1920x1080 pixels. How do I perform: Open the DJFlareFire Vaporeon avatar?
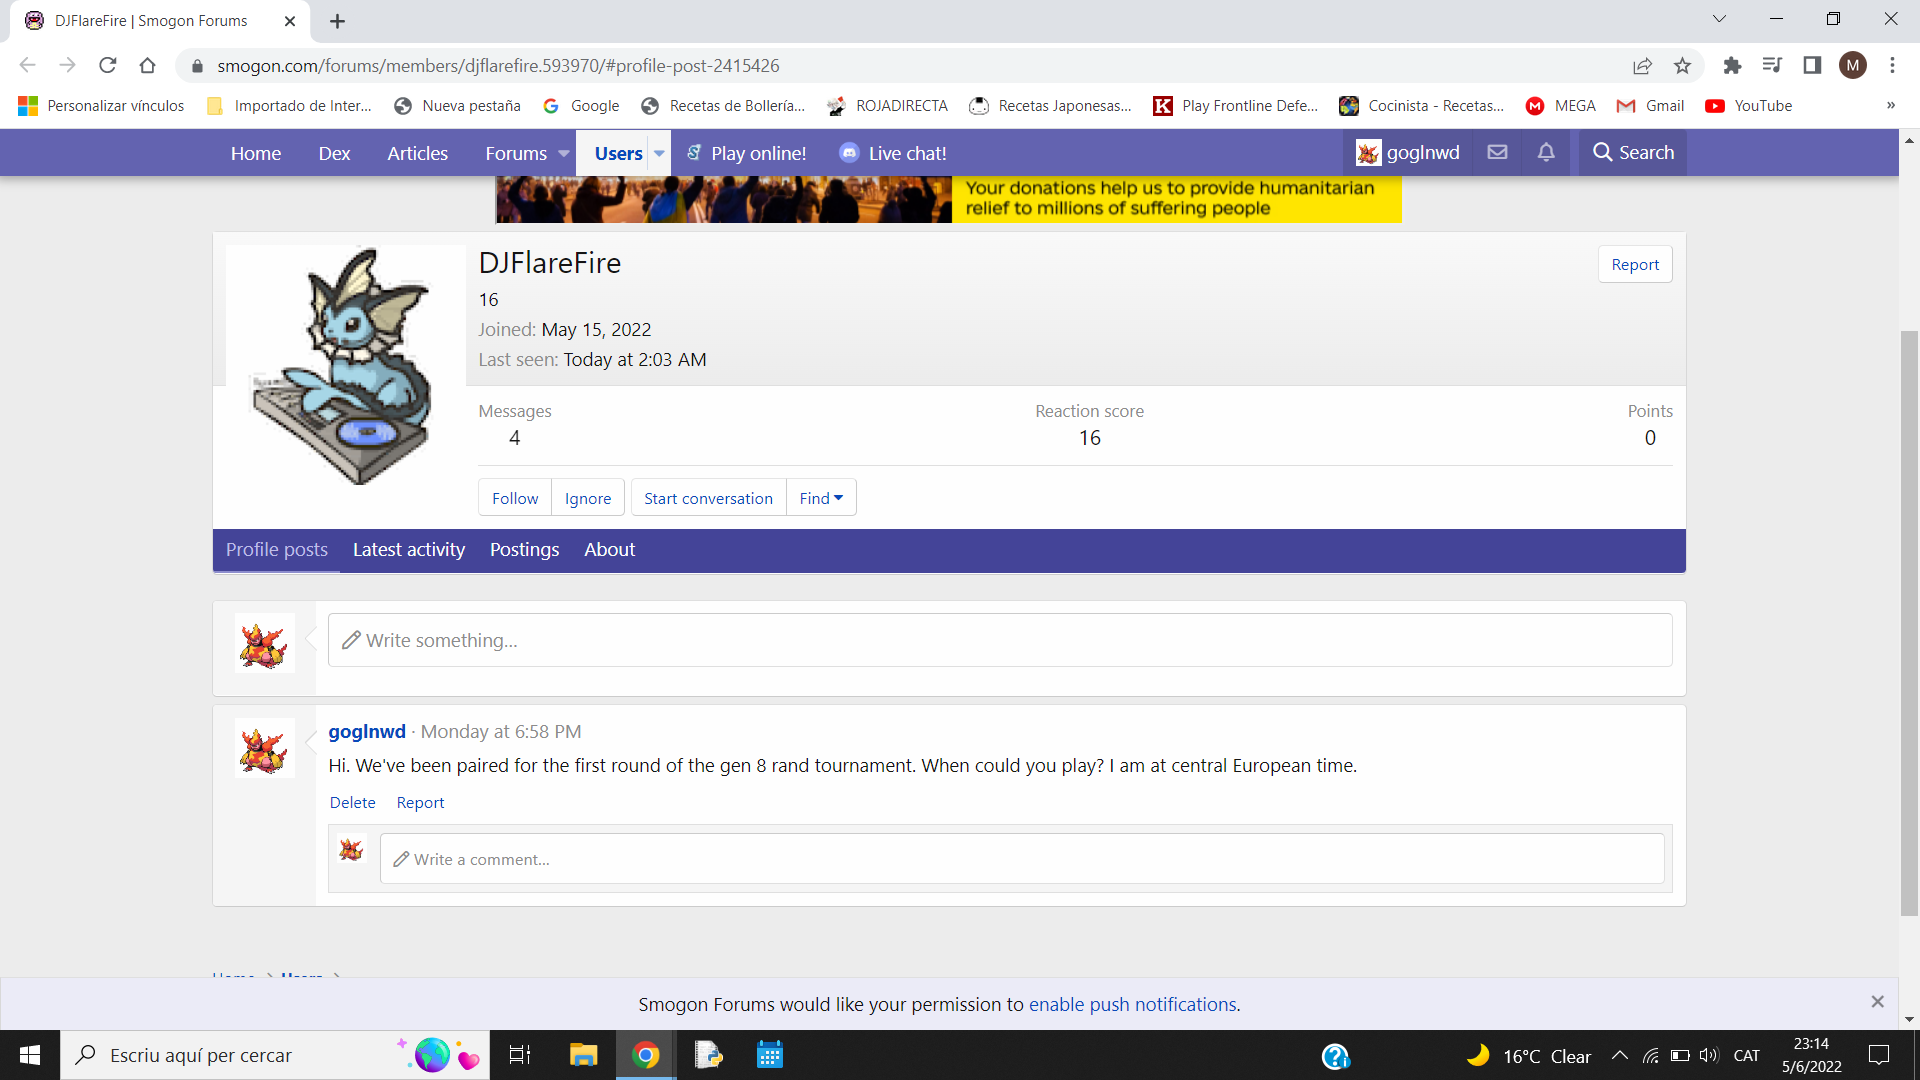point(345,367)
